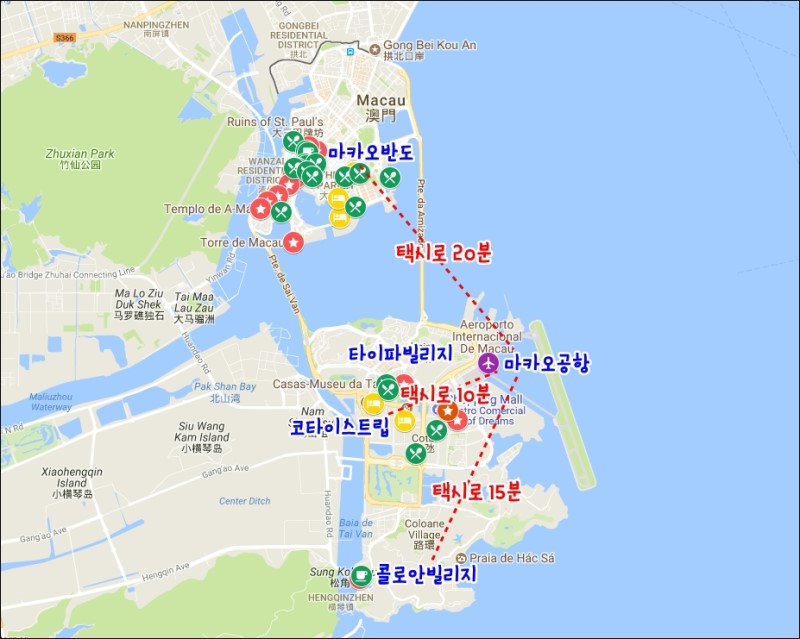Viewport: 800px width, 639px height.
Task: Select the red star marker at Torre de Macau
Action: coord(293,242)
